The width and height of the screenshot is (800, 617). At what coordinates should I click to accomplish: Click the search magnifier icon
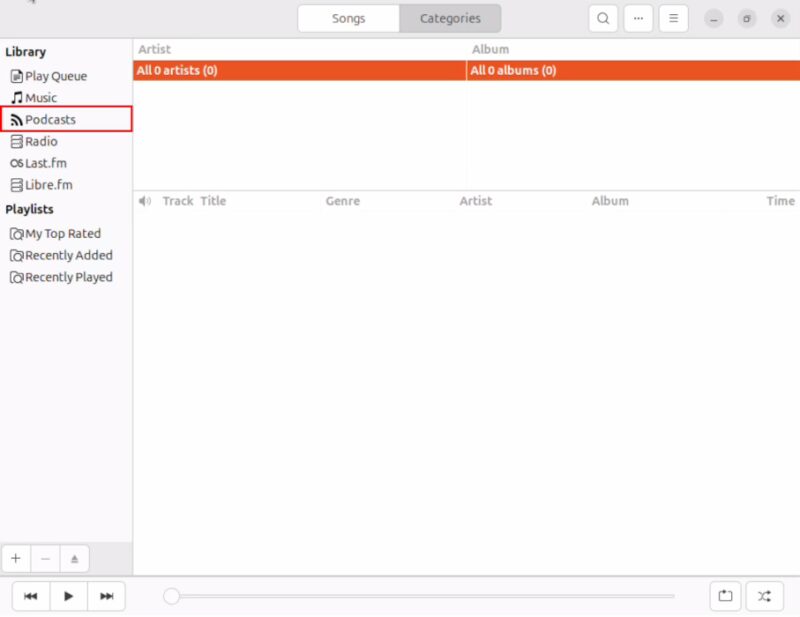[603, 18]
